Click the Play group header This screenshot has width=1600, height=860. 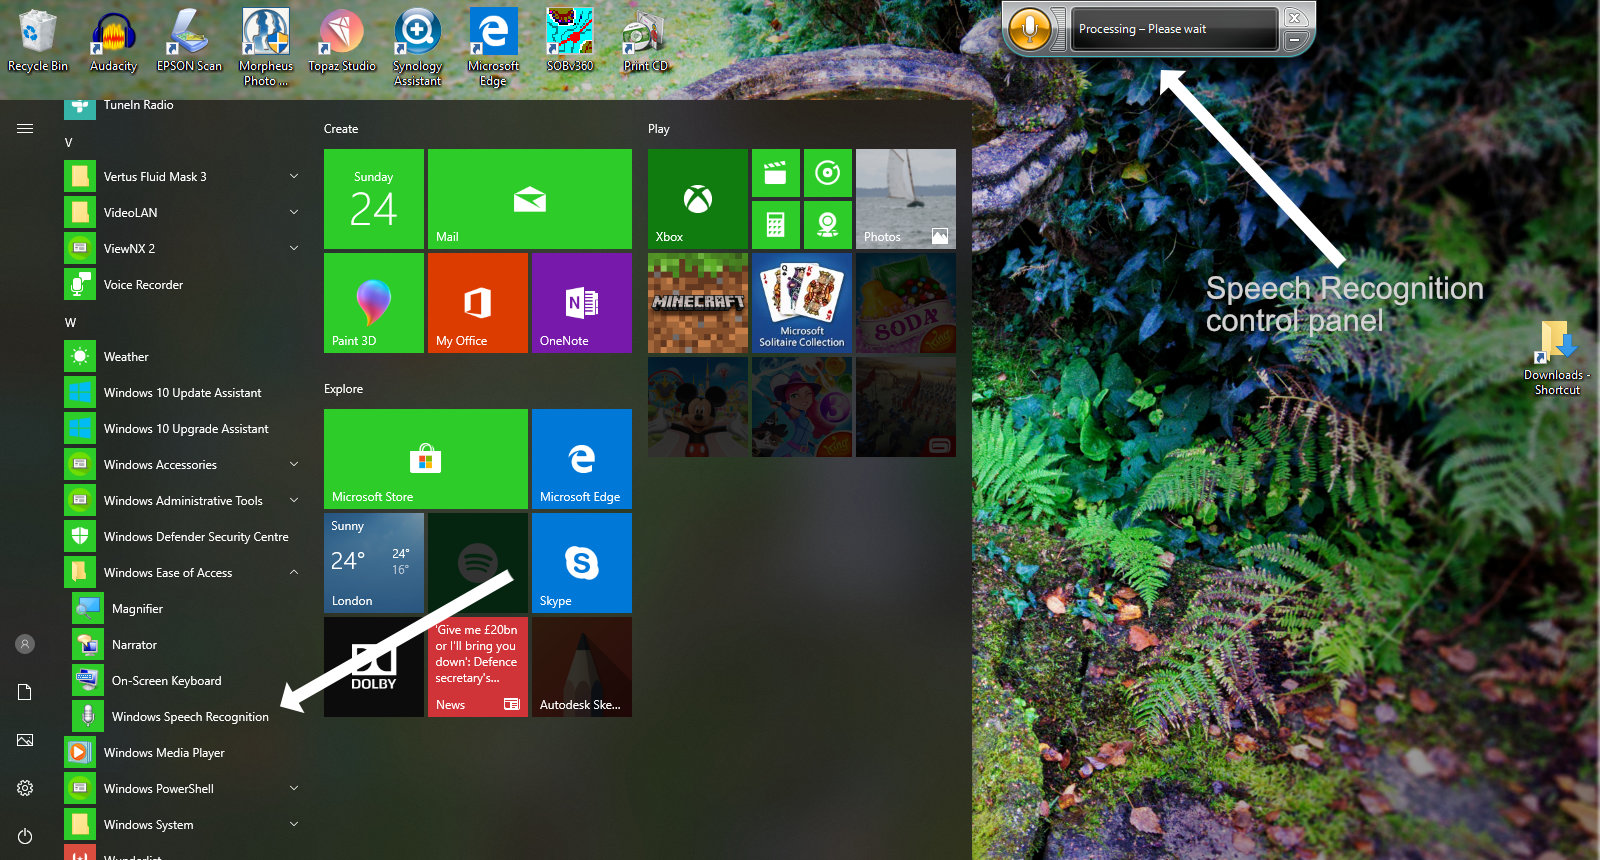tap(659, 129)
